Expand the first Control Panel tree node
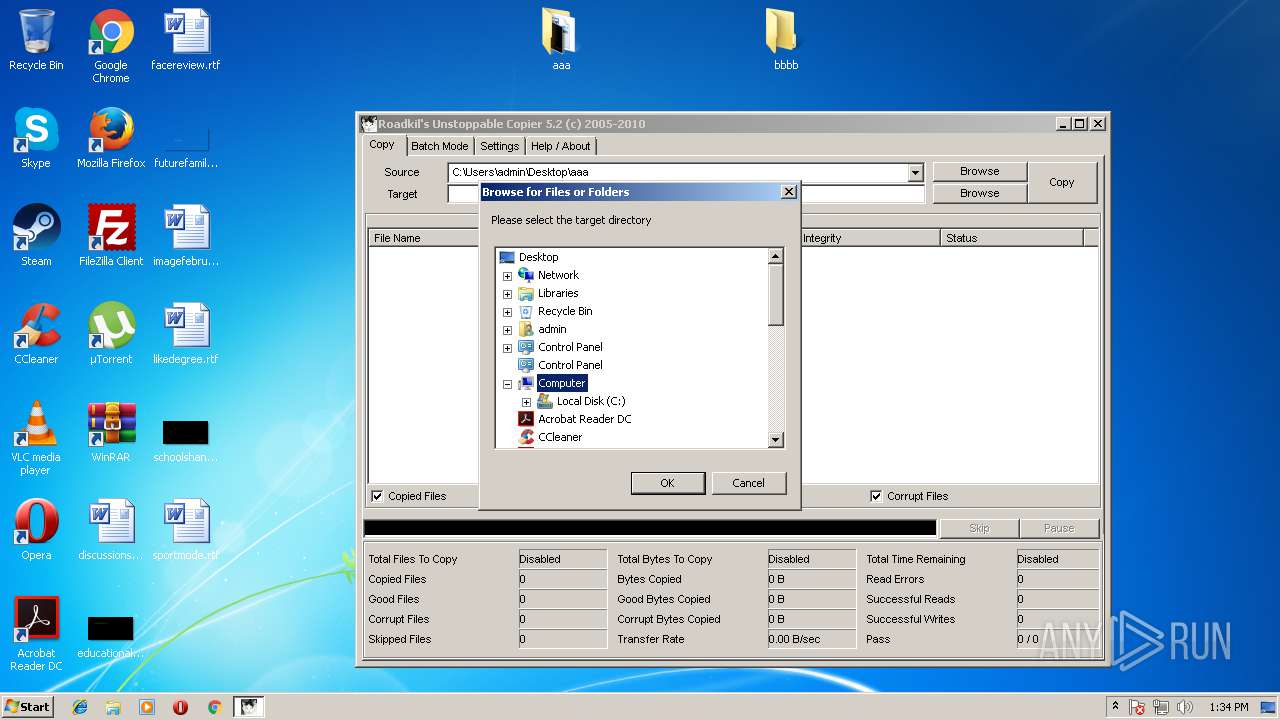 [507, 348]
